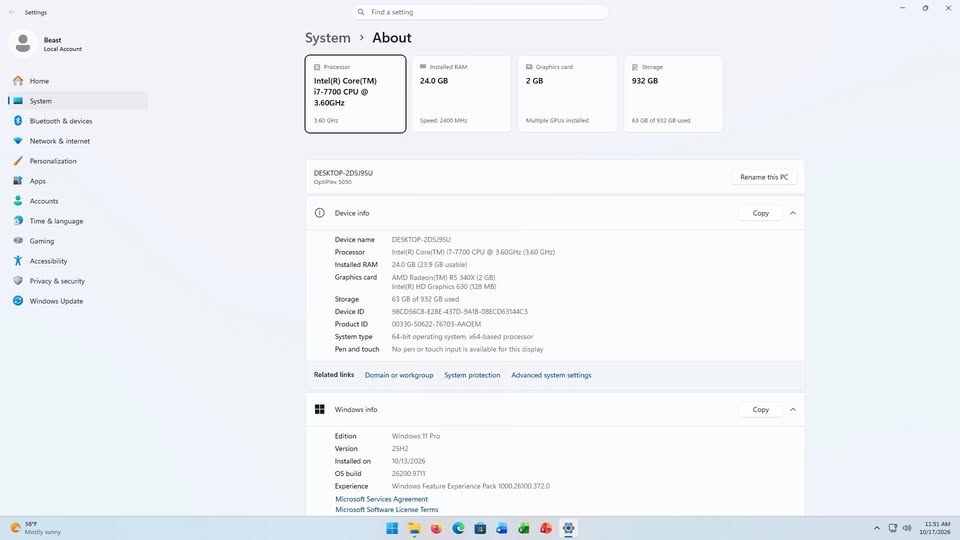
Task: Open the Windows Start menu
Action: (392, 528)
